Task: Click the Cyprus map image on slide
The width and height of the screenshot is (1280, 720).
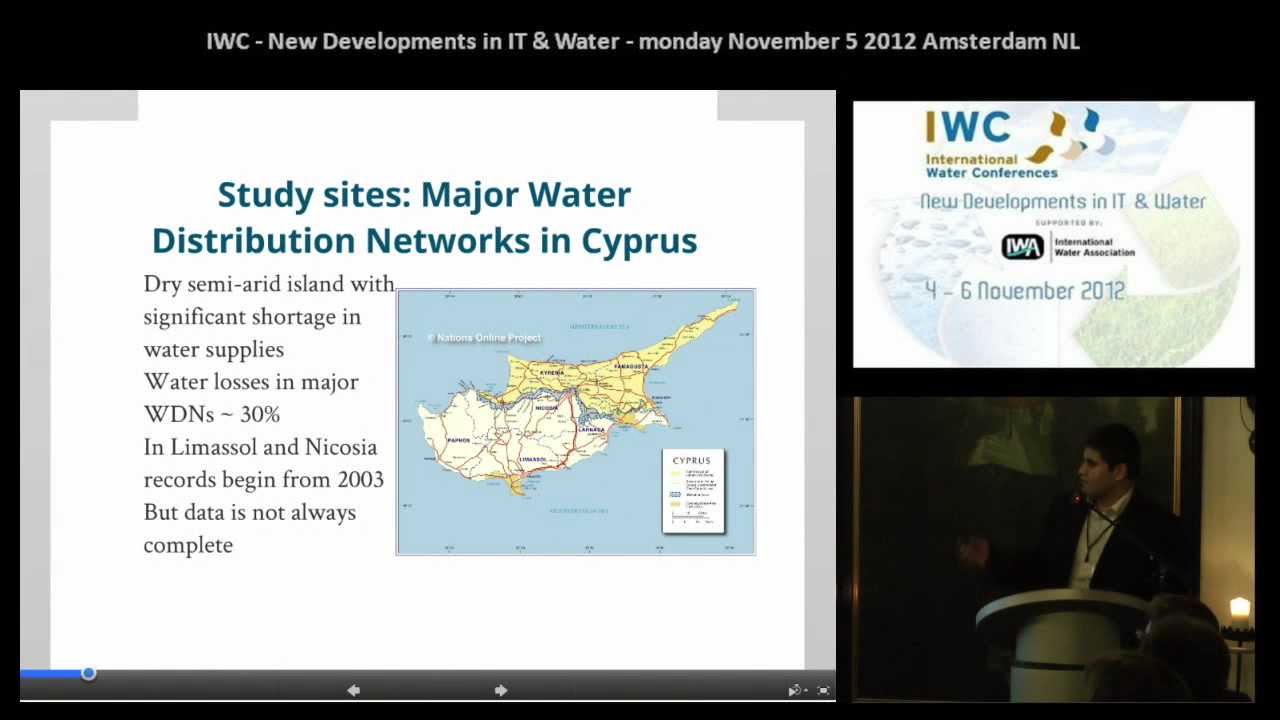Action: click(x=576, y=422)
